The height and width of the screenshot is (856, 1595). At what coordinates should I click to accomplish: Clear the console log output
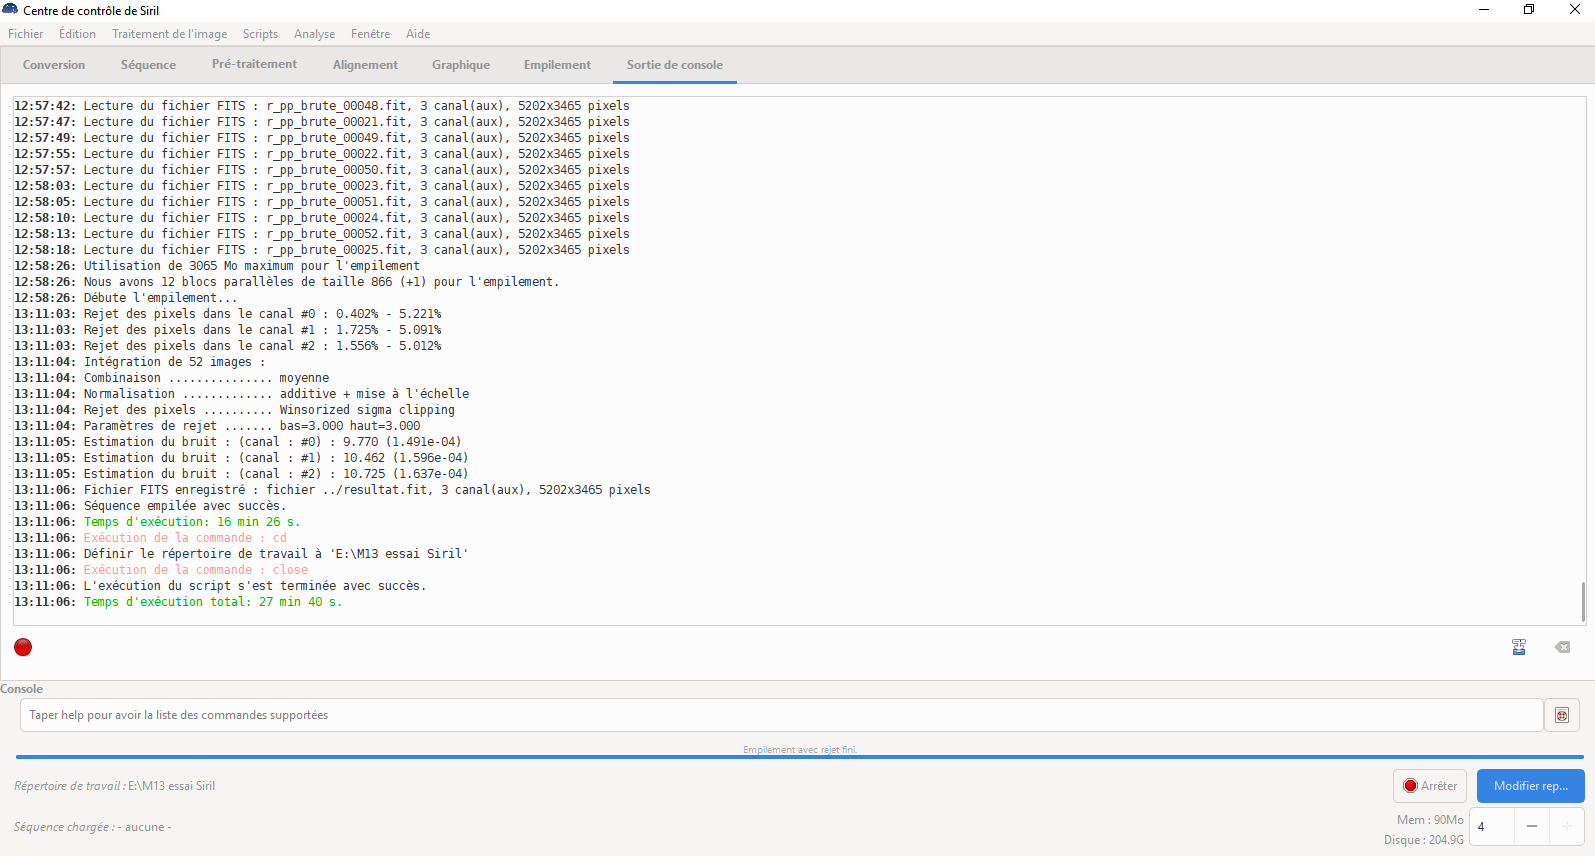point(1562,647)
